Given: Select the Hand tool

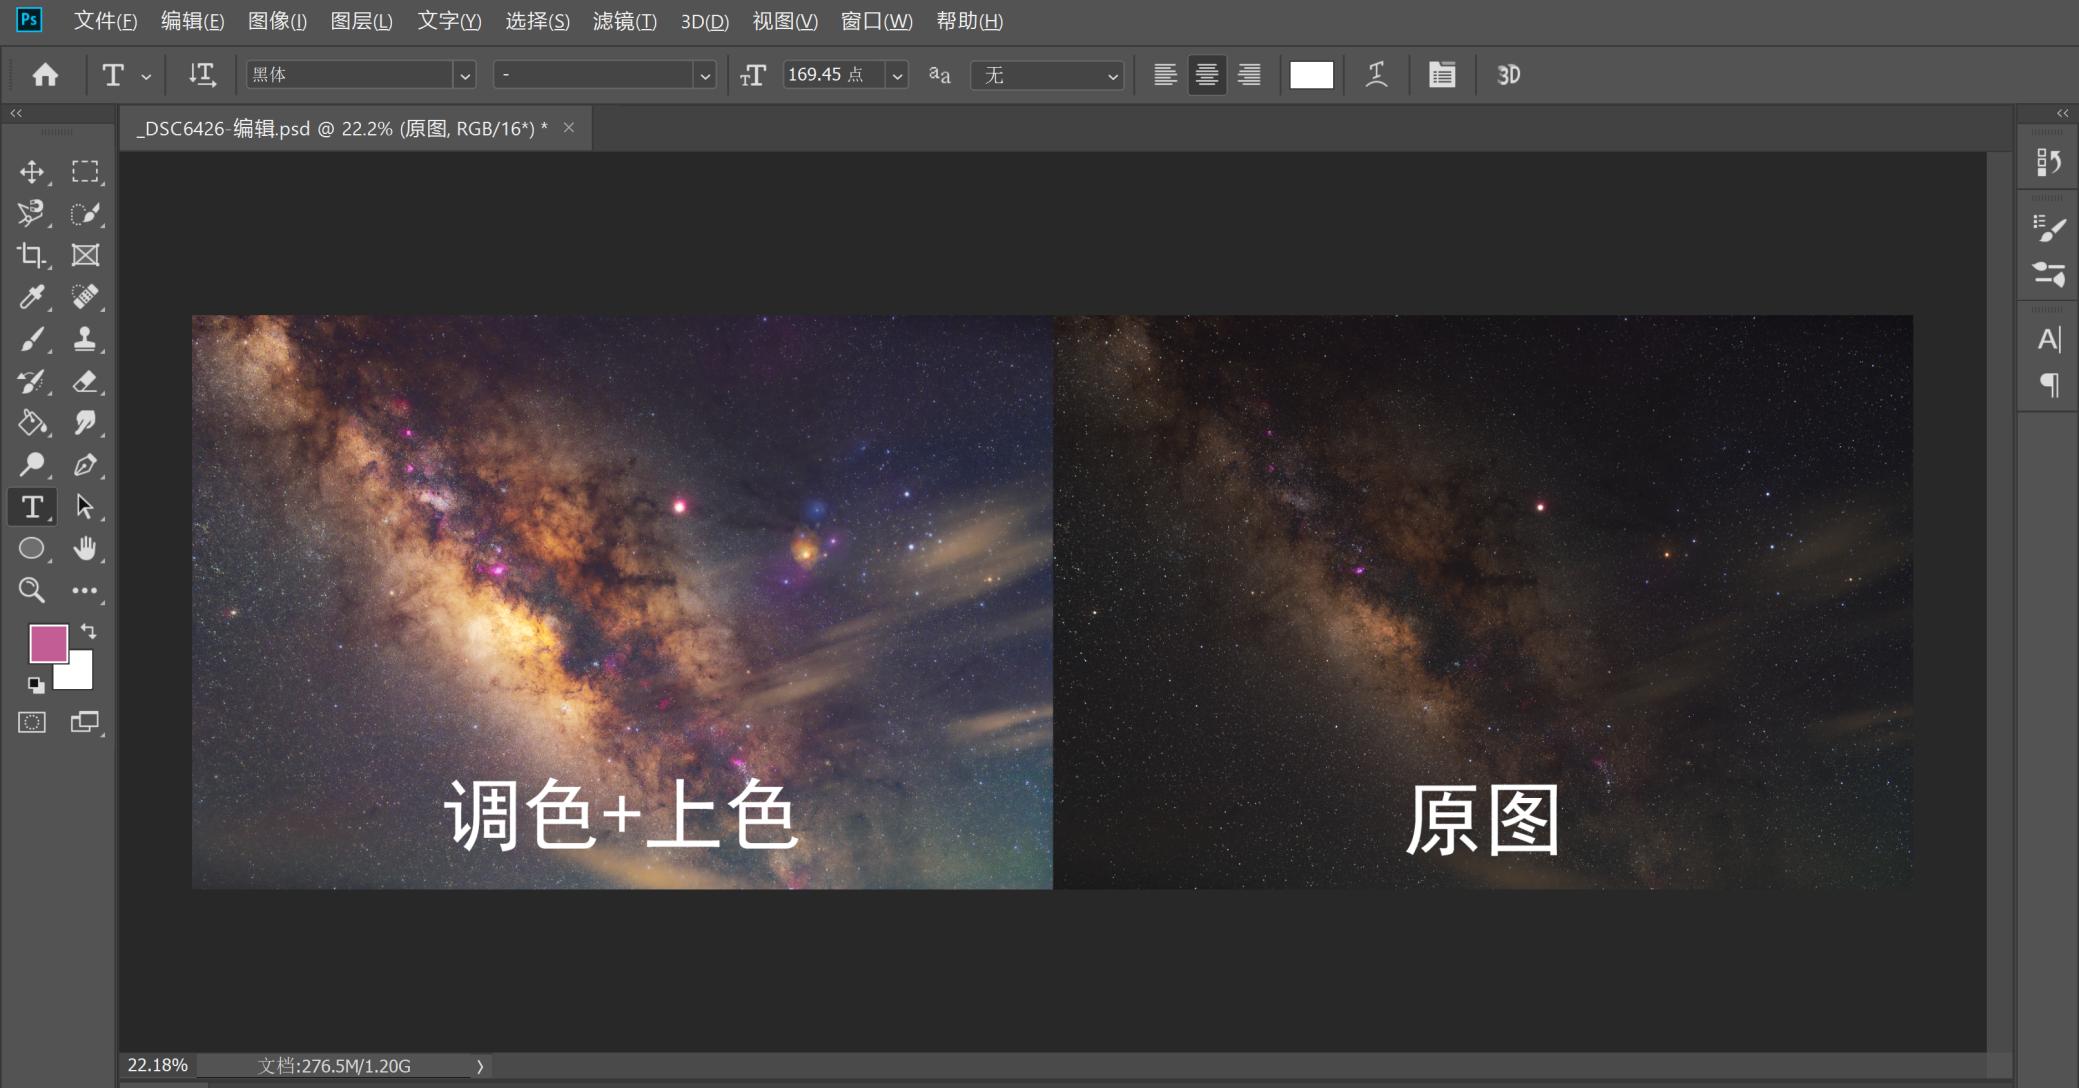Looking at the screenshot, I should point(86,547).
